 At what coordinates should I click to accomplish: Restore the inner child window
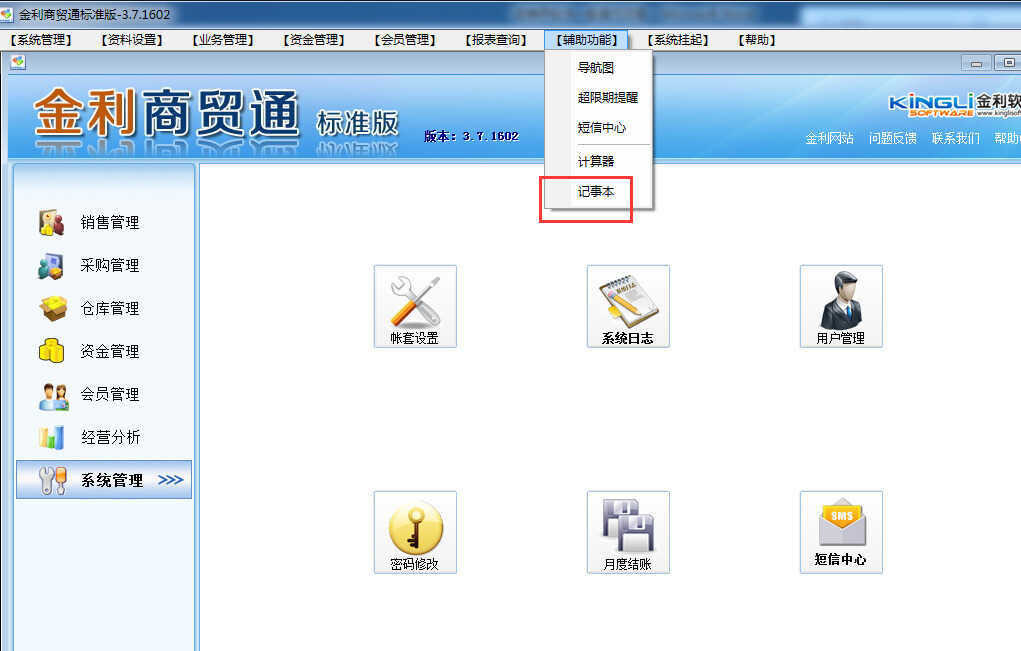coord(1008,62)
